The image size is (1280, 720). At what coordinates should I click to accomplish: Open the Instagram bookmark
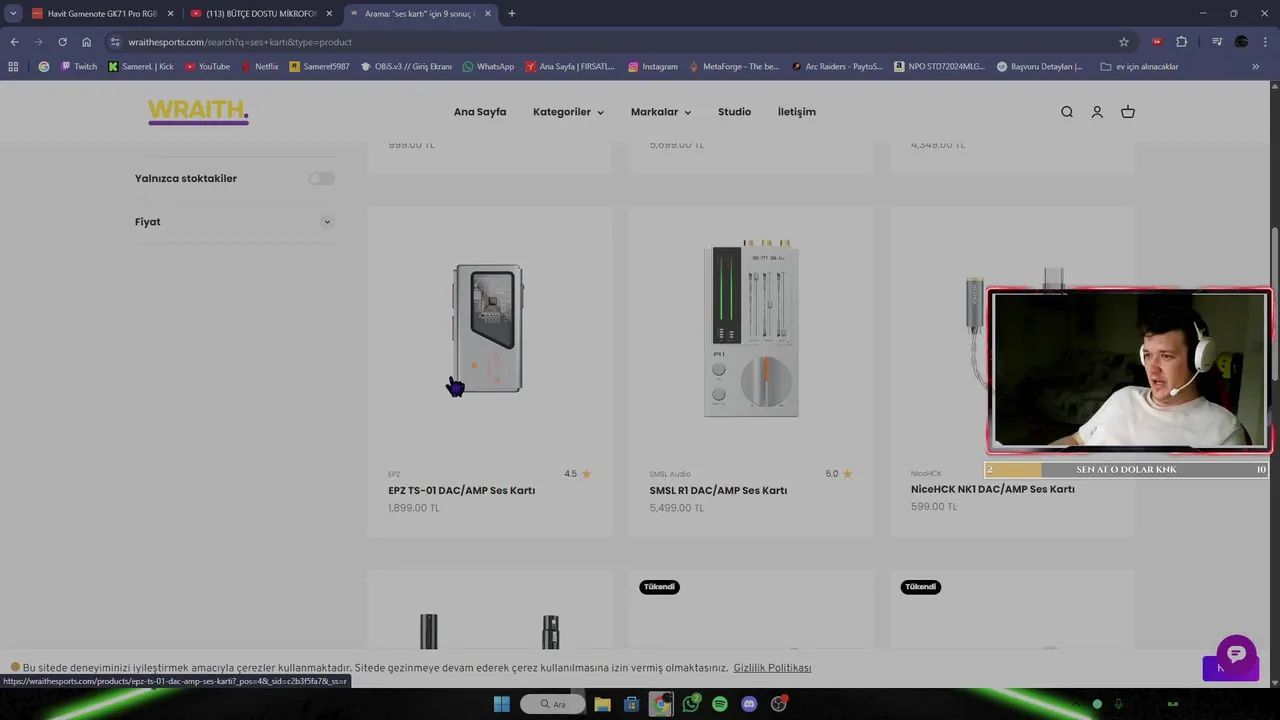(x=653, y=67)
